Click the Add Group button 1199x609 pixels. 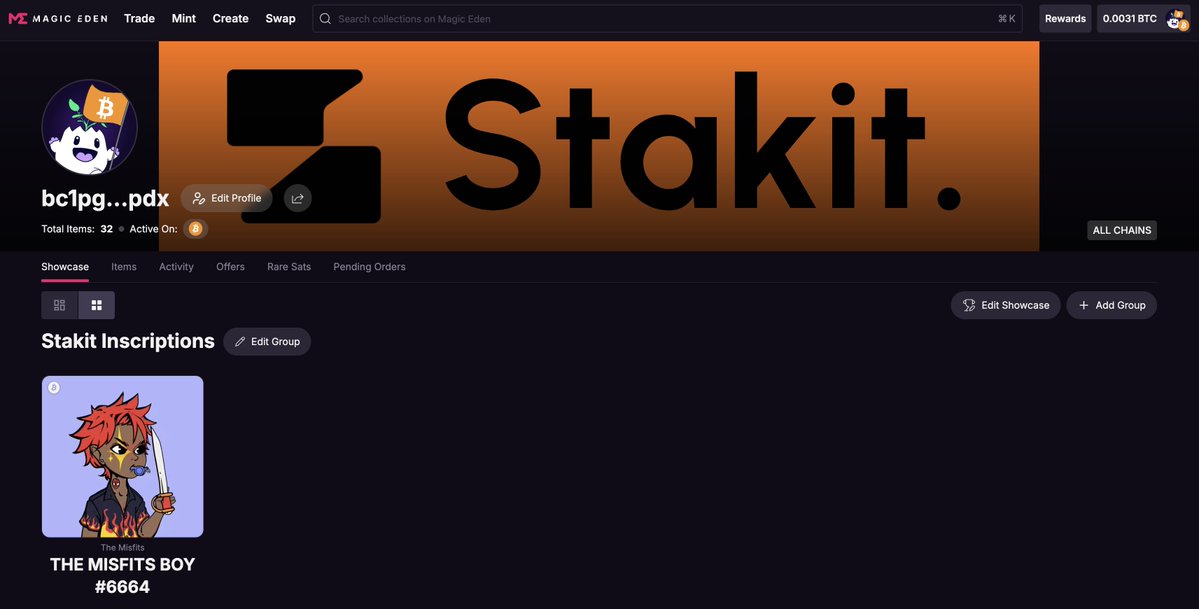1111,305
